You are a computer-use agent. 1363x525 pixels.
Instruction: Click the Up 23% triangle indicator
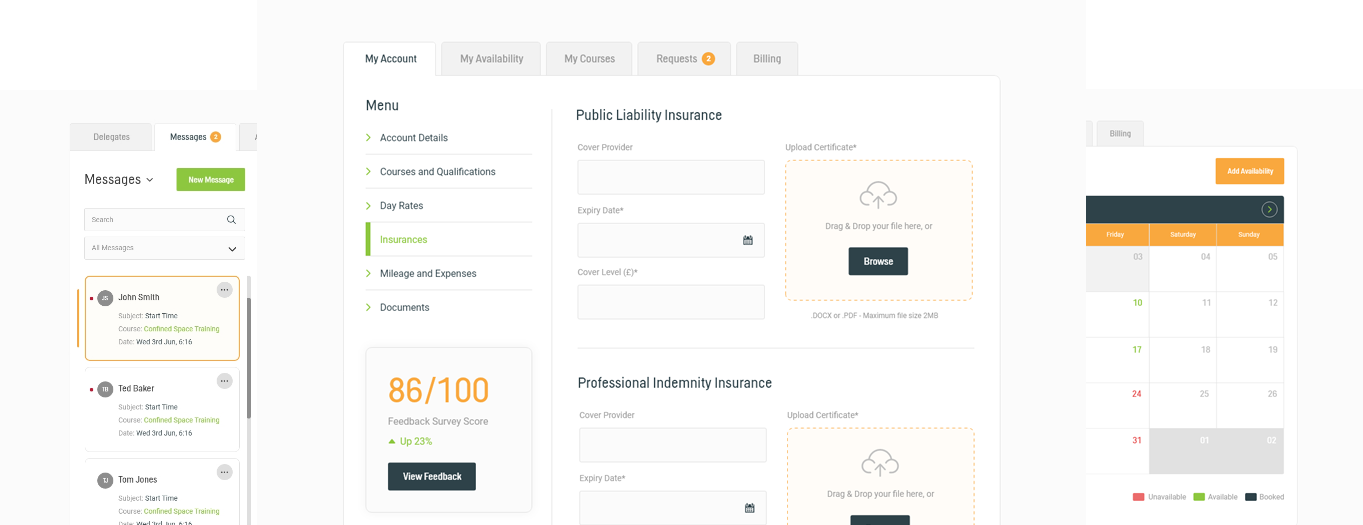pyautogui.click(x=392, y=441)
